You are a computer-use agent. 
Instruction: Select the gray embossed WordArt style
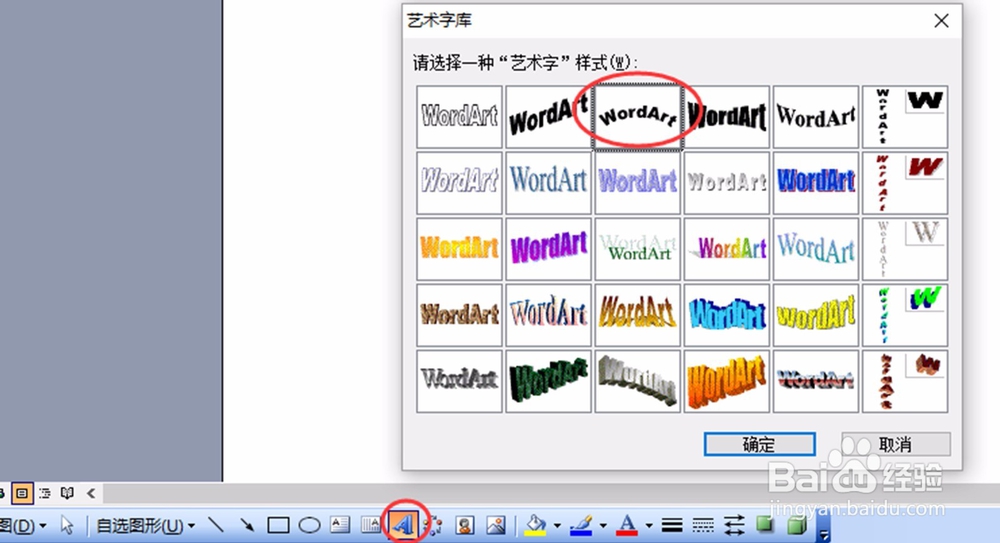click(459, 381)
